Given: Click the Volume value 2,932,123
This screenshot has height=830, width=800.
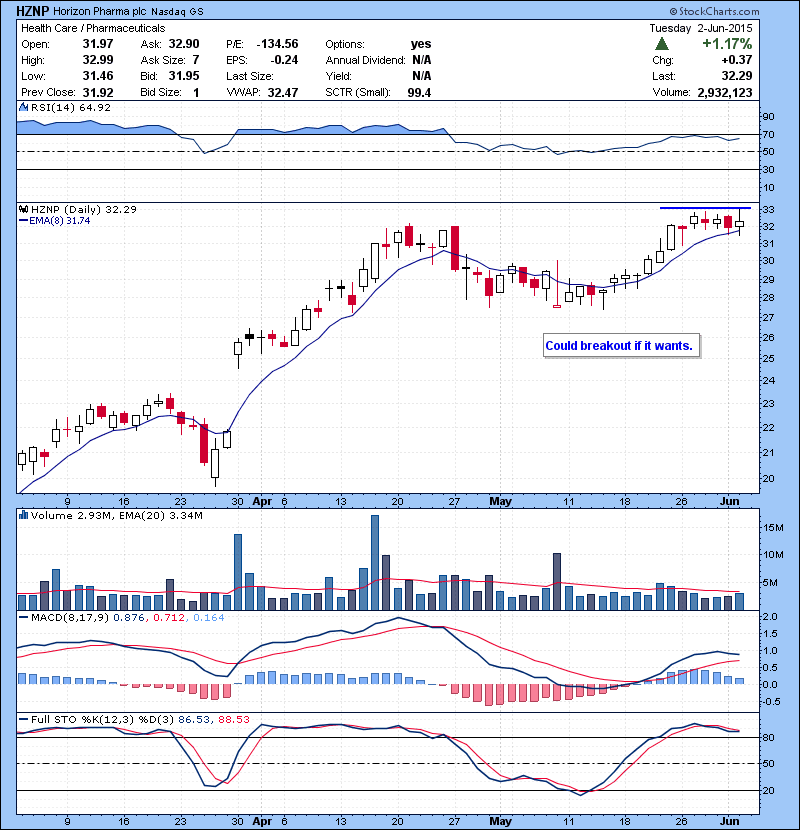Looking at the screenshot, I should coord(725,93).
